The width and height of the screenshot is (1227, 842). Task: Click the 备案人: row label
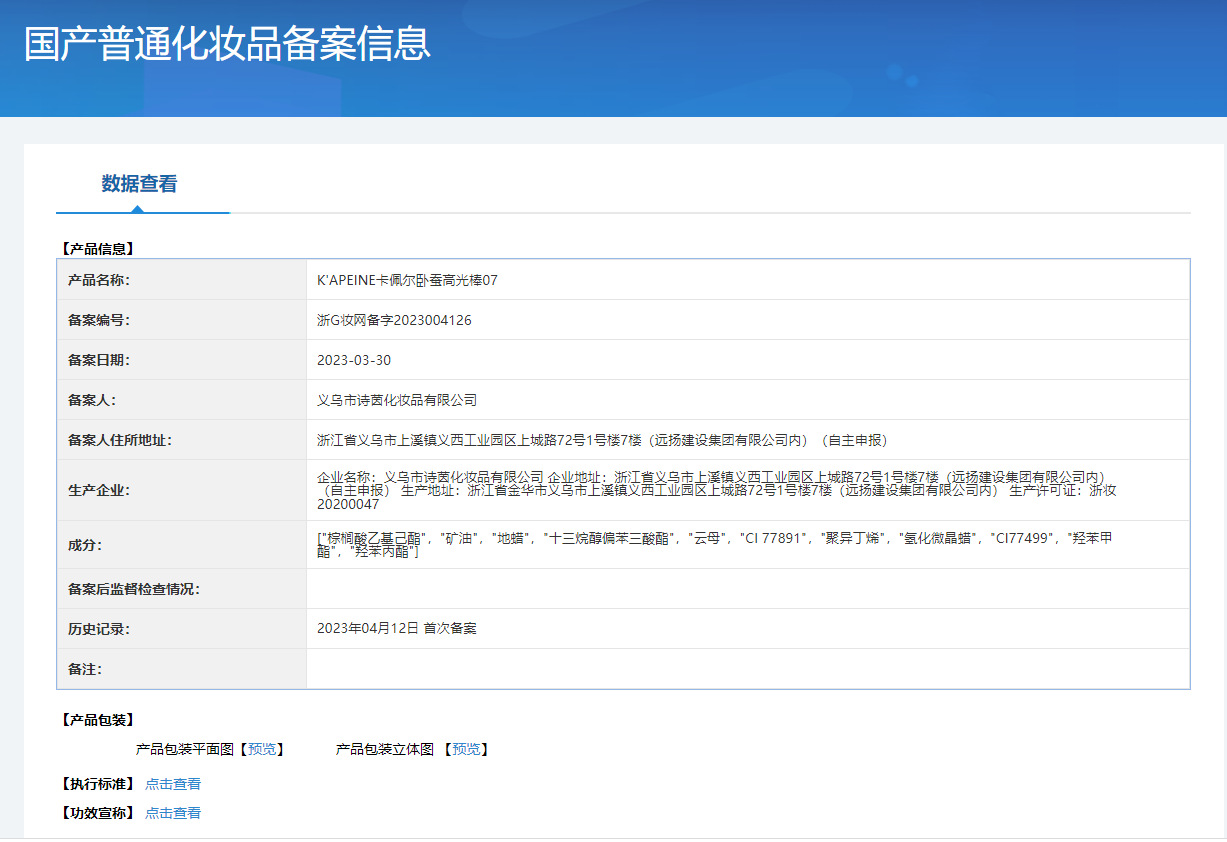point(92,400)
